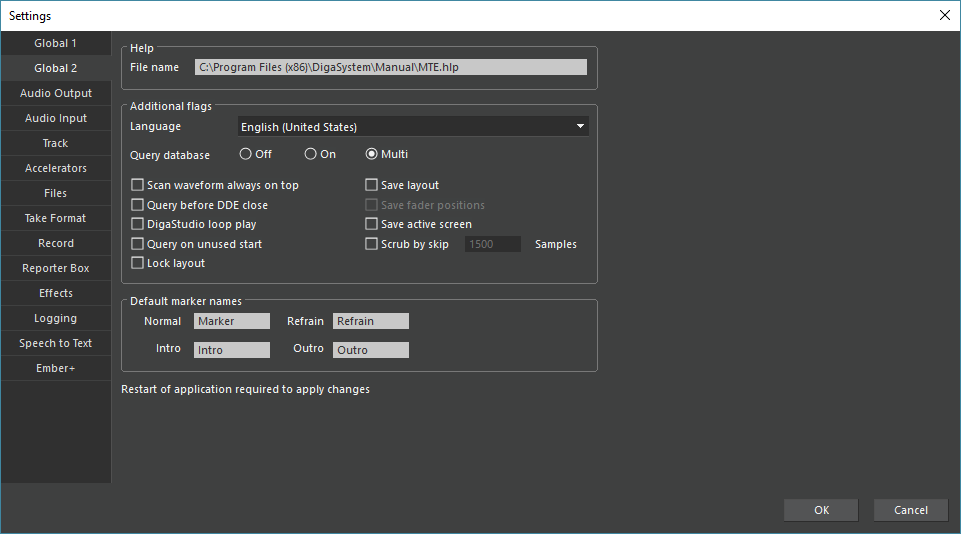The image size is (961, 534).
Task: Click the Refrain marker name field
Action: pos(370,321)
